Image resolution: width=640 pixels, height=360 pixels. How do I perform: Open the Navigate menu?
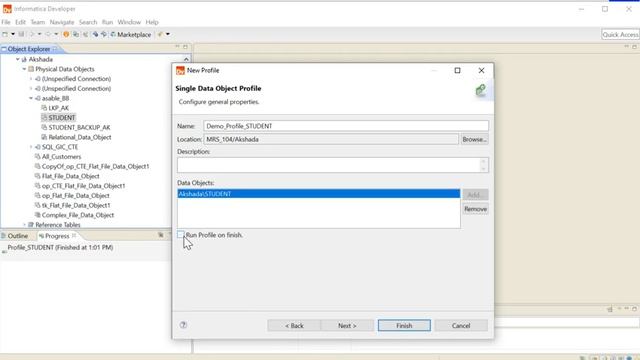tap(62, 22)
